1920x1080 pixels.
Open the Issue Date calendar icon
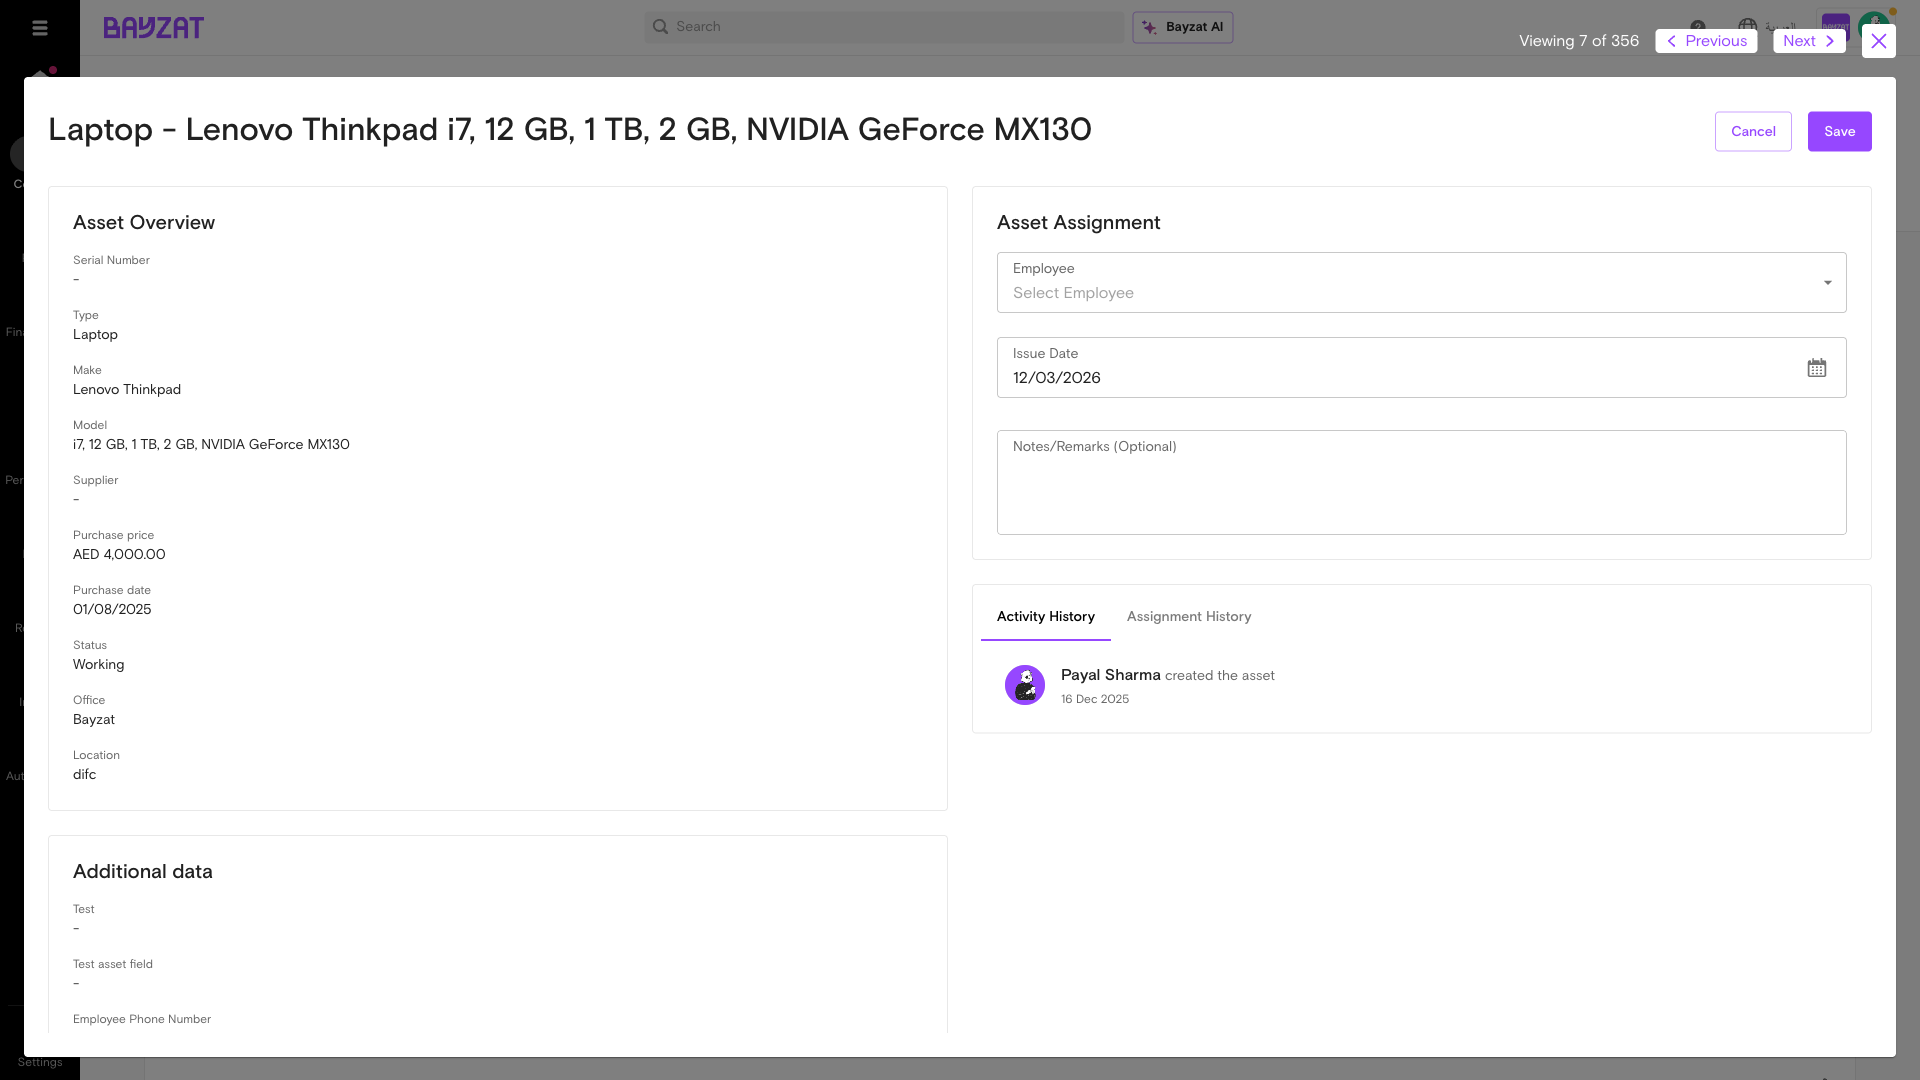click(x=1817, y=368)
